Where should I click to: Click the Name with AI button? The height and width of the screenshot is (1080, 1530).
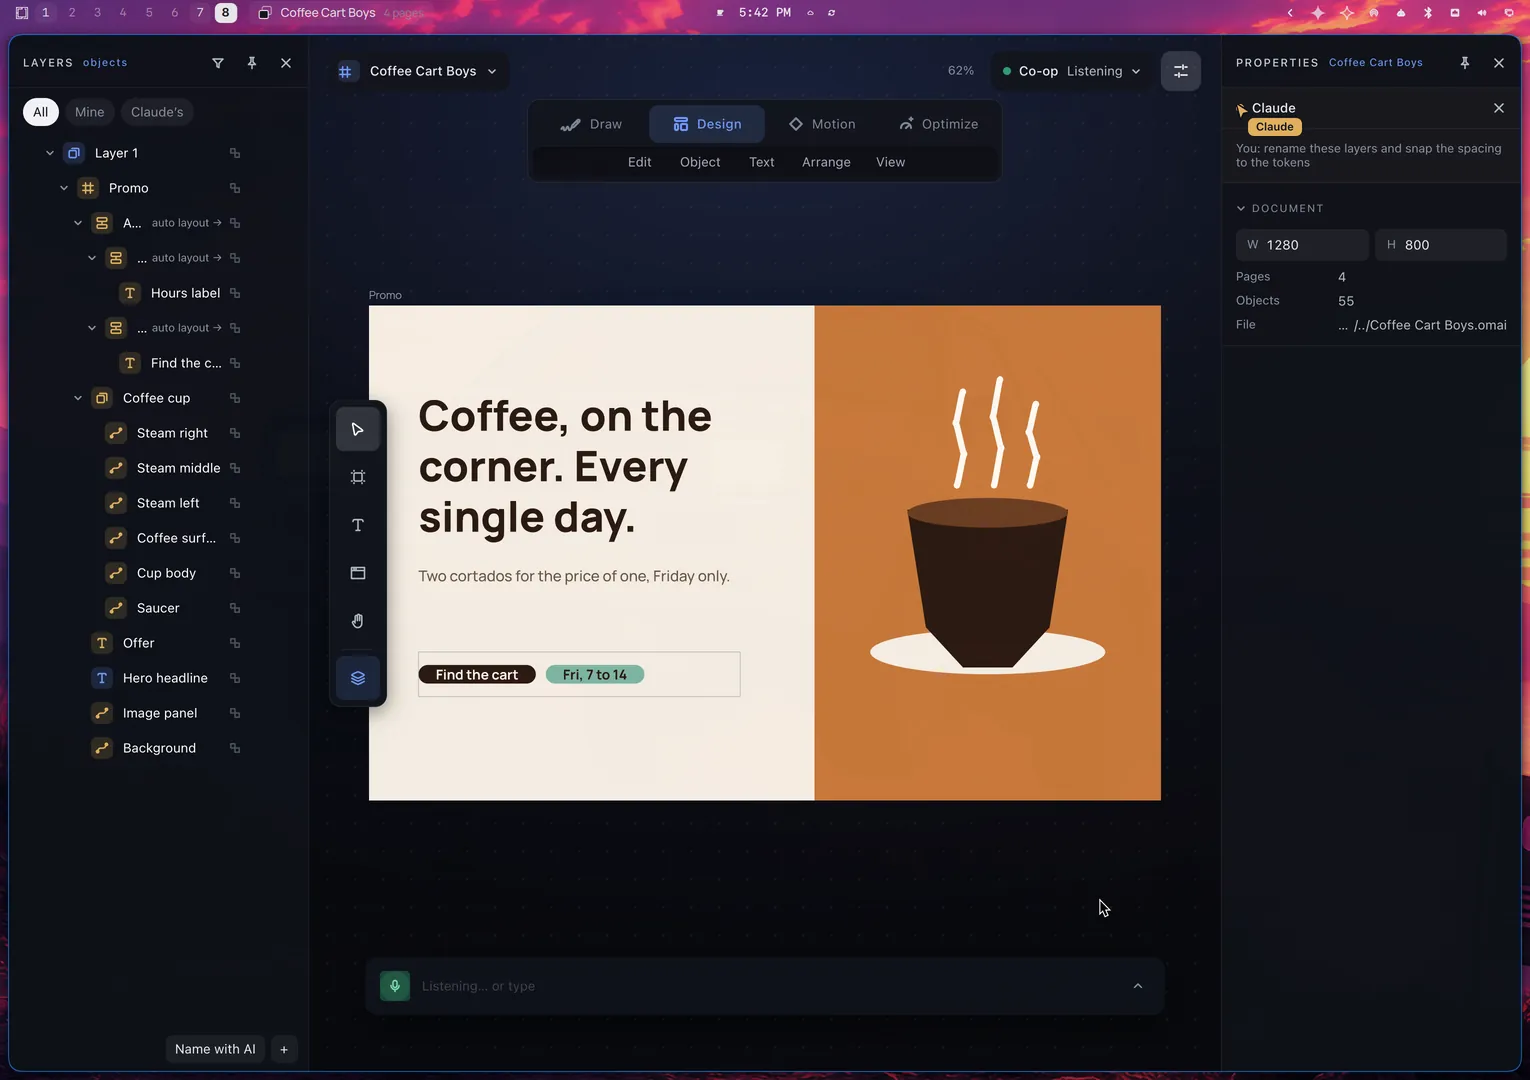(x=215, y=1049)
